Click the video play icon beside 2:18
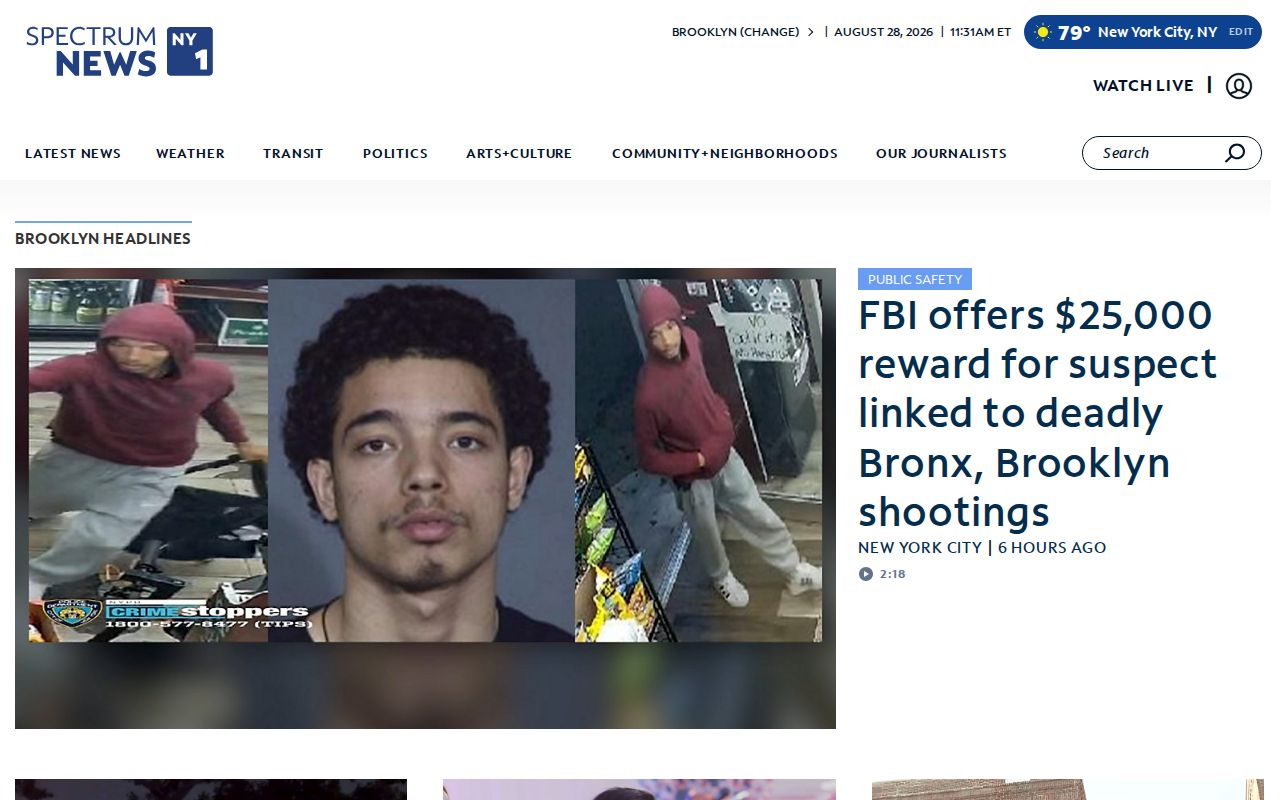This screenshot has width=1280, height=800. coord(866,574)
